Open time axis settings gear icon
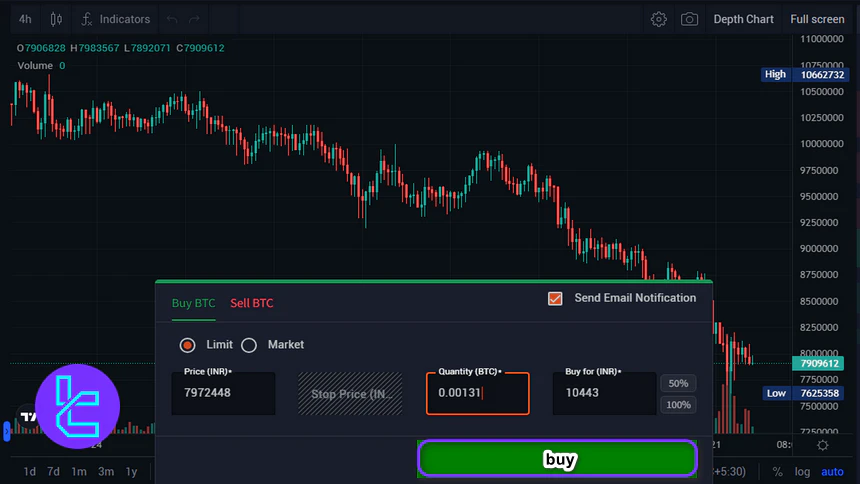Image resolution: width=860 pixels, height=484 pixels. [x=823, y=446]
